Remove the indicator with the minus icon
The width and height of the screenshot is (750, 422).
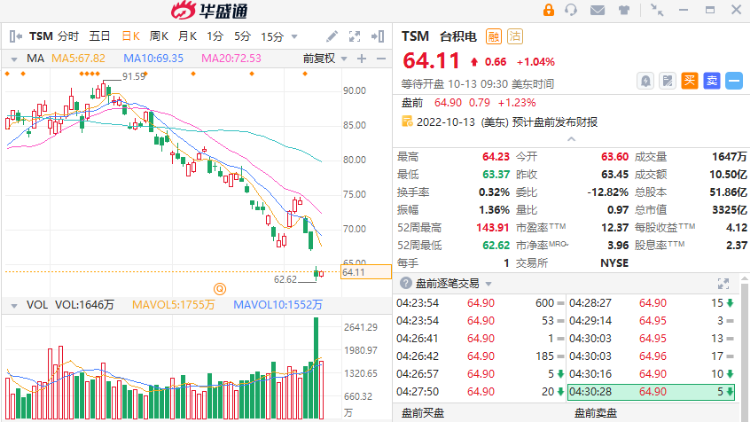point(381,59)
